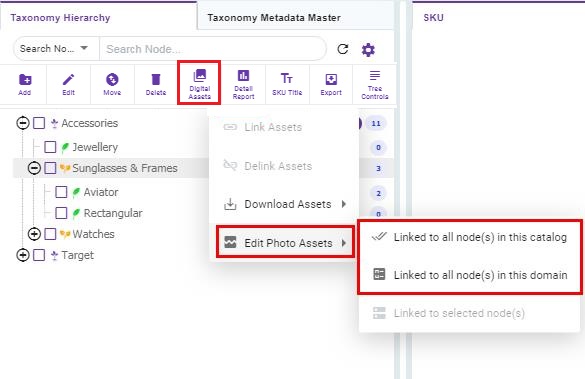Select the Jewellery tree label

pyautogui.click(x=95, y=147)
